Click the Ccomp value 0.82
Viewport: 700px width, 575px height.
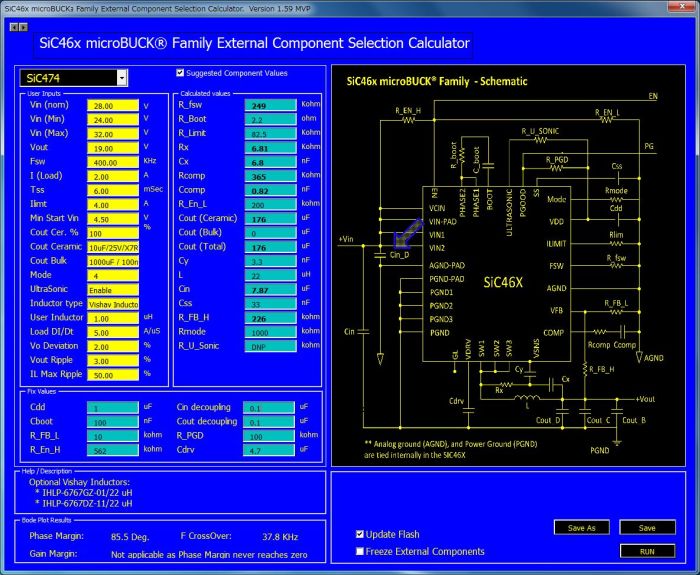(x=271, y=191)
